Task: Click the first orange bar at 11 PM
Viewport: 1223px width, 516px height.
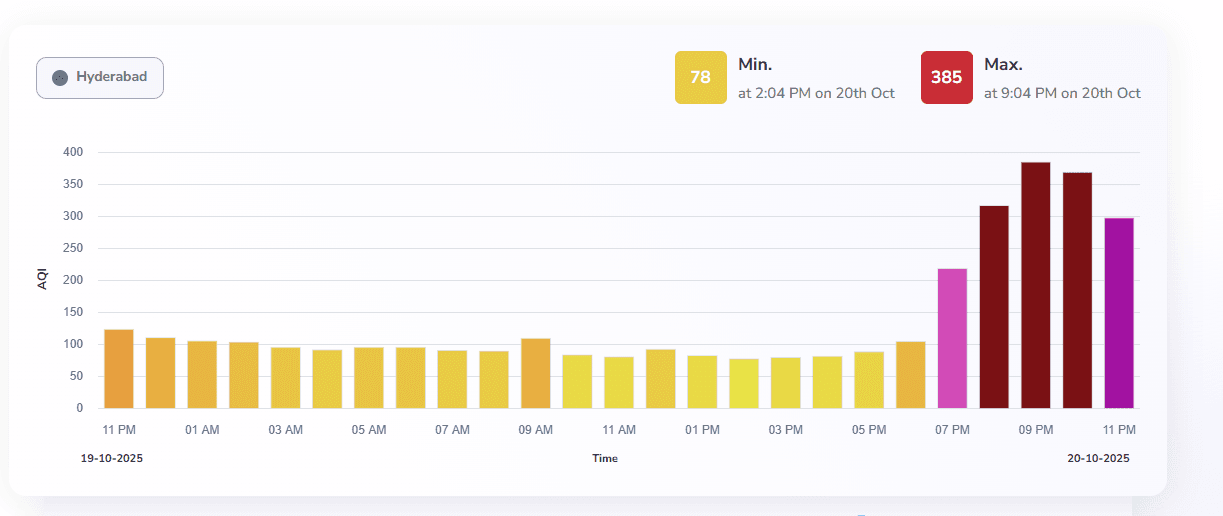Action: click(119, 368)
